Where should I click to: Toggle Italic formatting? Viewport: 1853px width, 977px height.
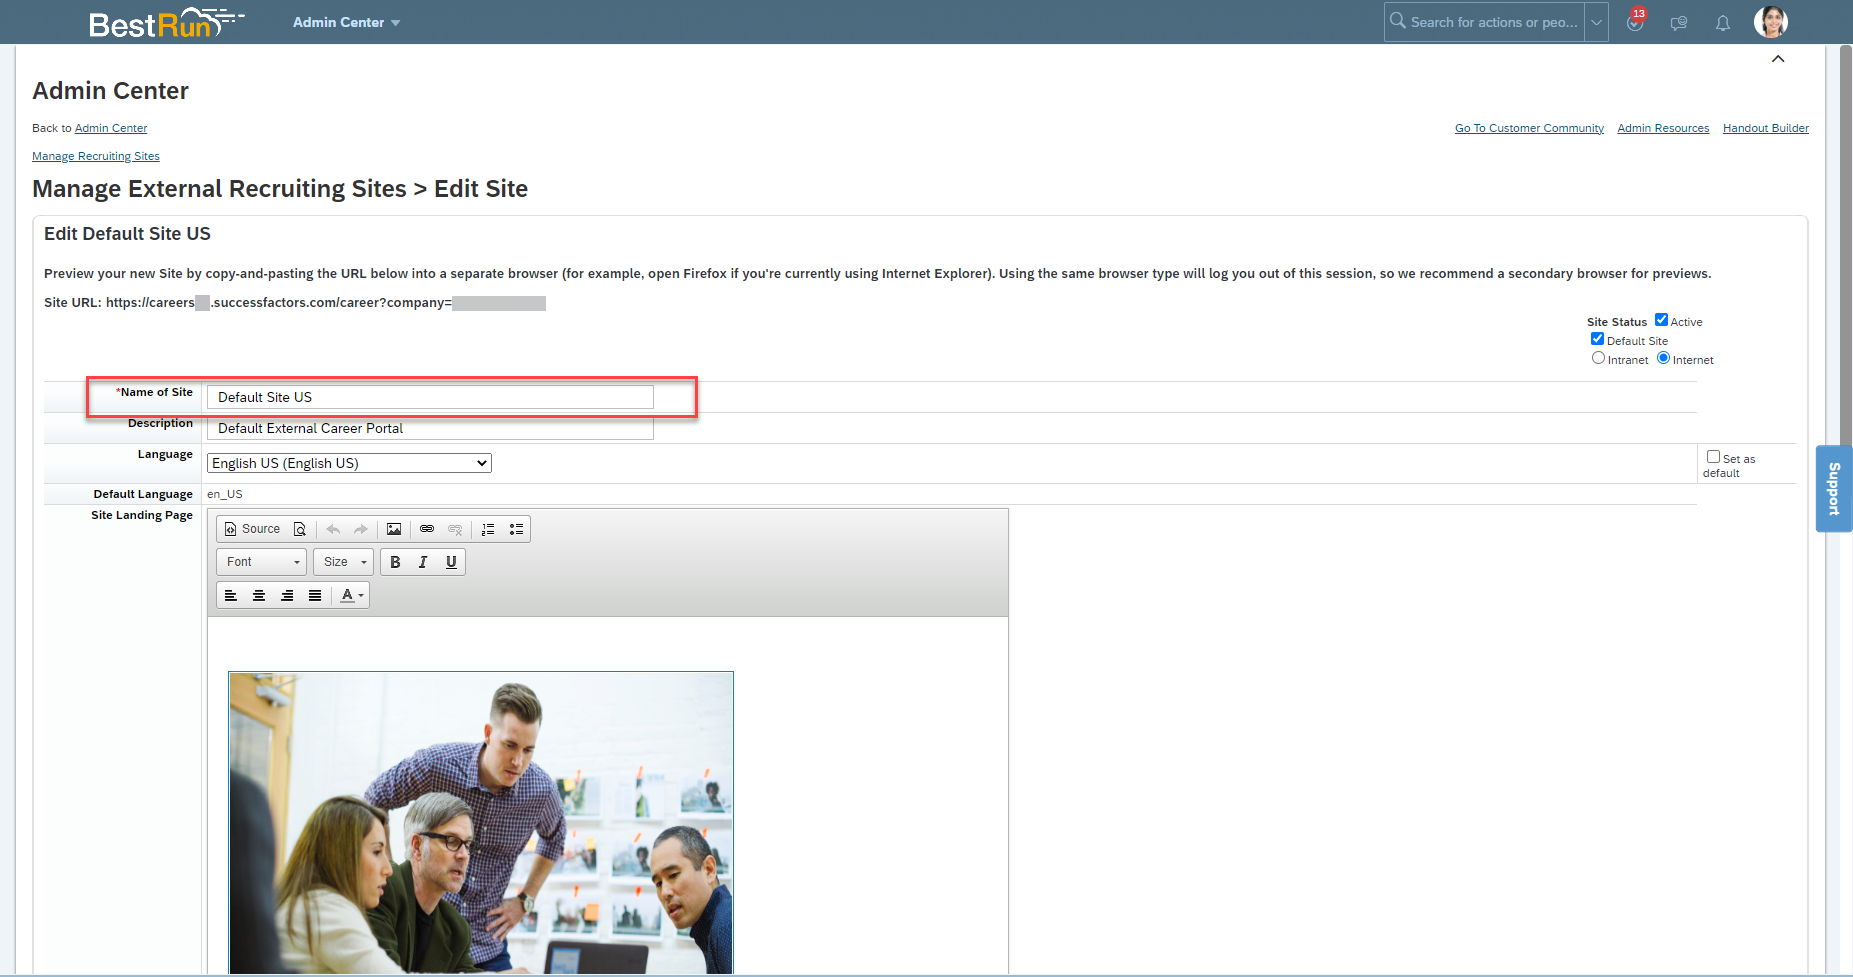pyautogui.click(x=423, y=562)
